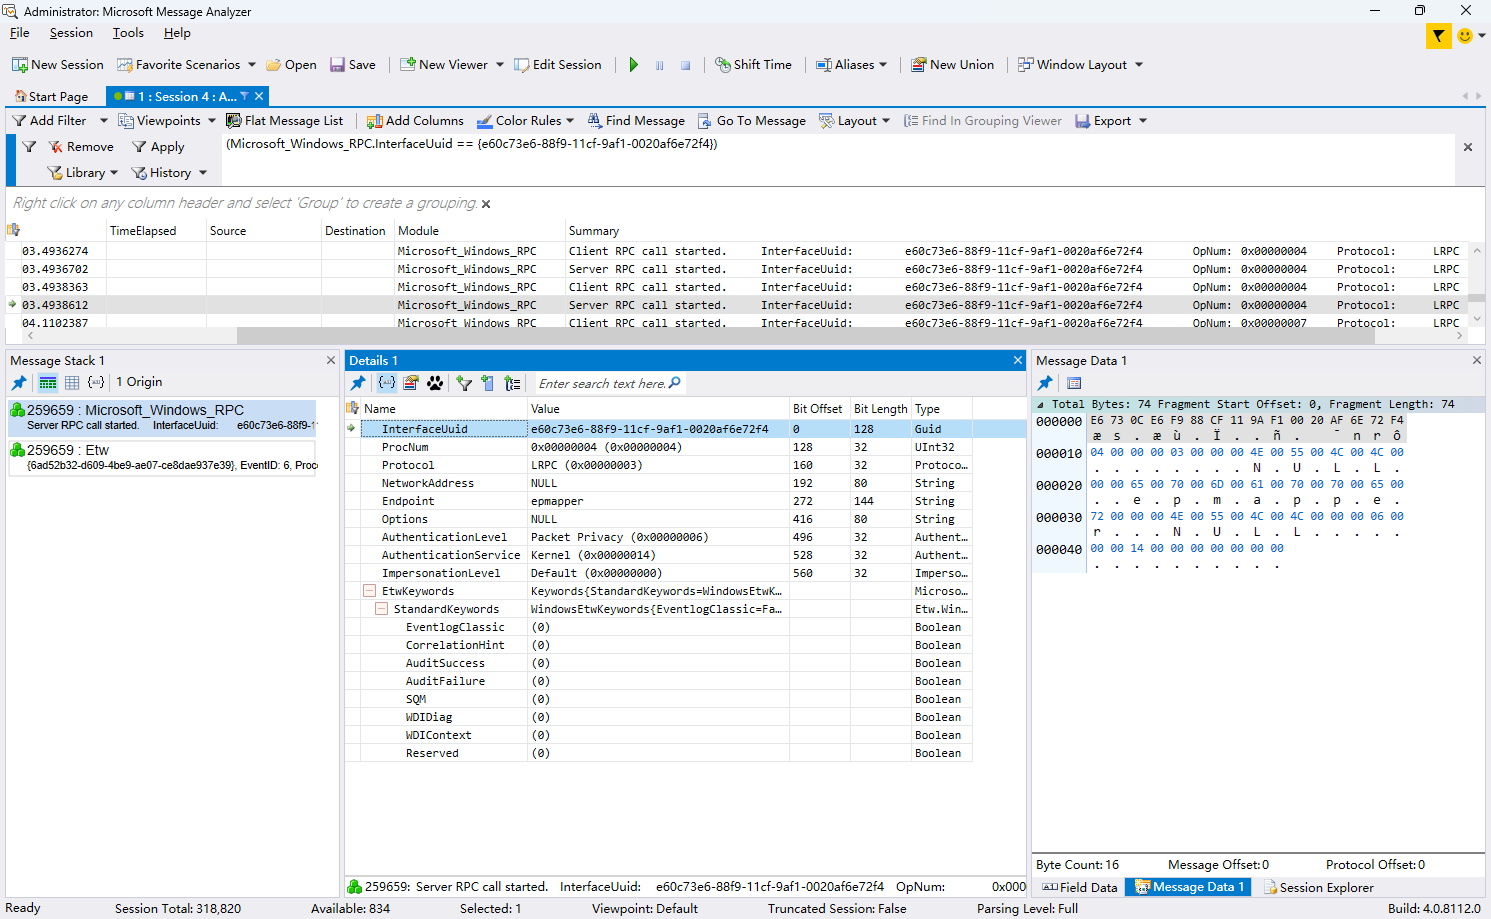The image size is (1491, 919).
Task: Open the Layout dropdown
Action: click(886, 121)
